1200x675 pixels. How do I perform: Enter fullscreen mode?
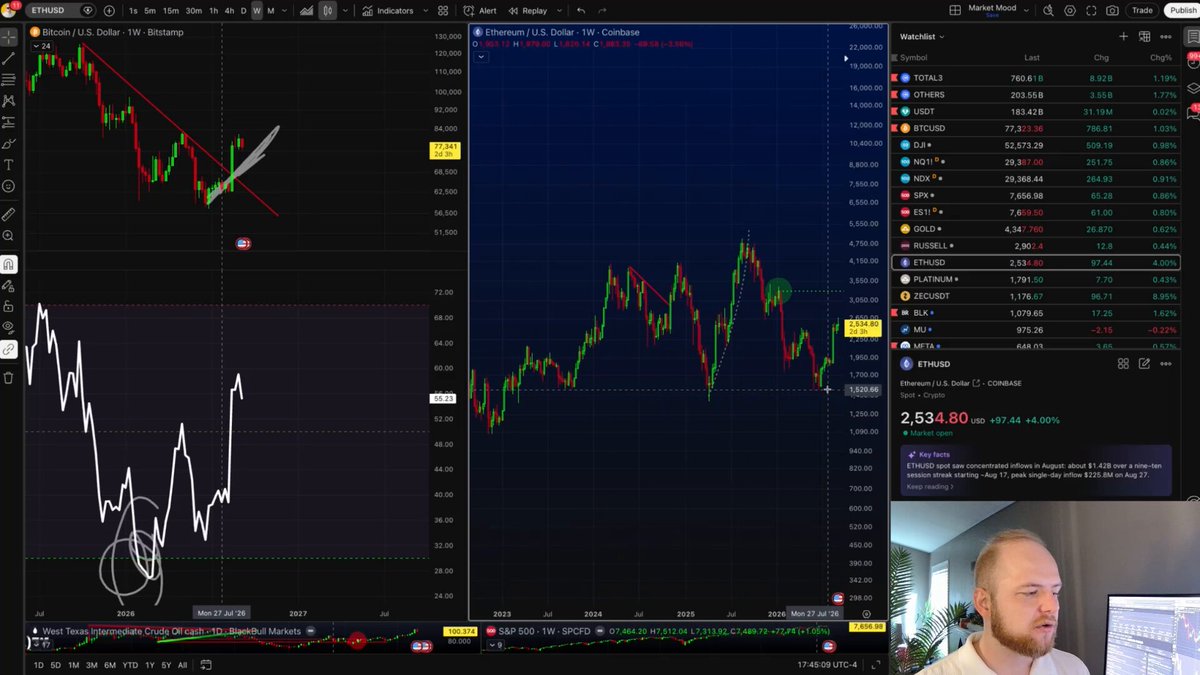[x=1091, y=10]
